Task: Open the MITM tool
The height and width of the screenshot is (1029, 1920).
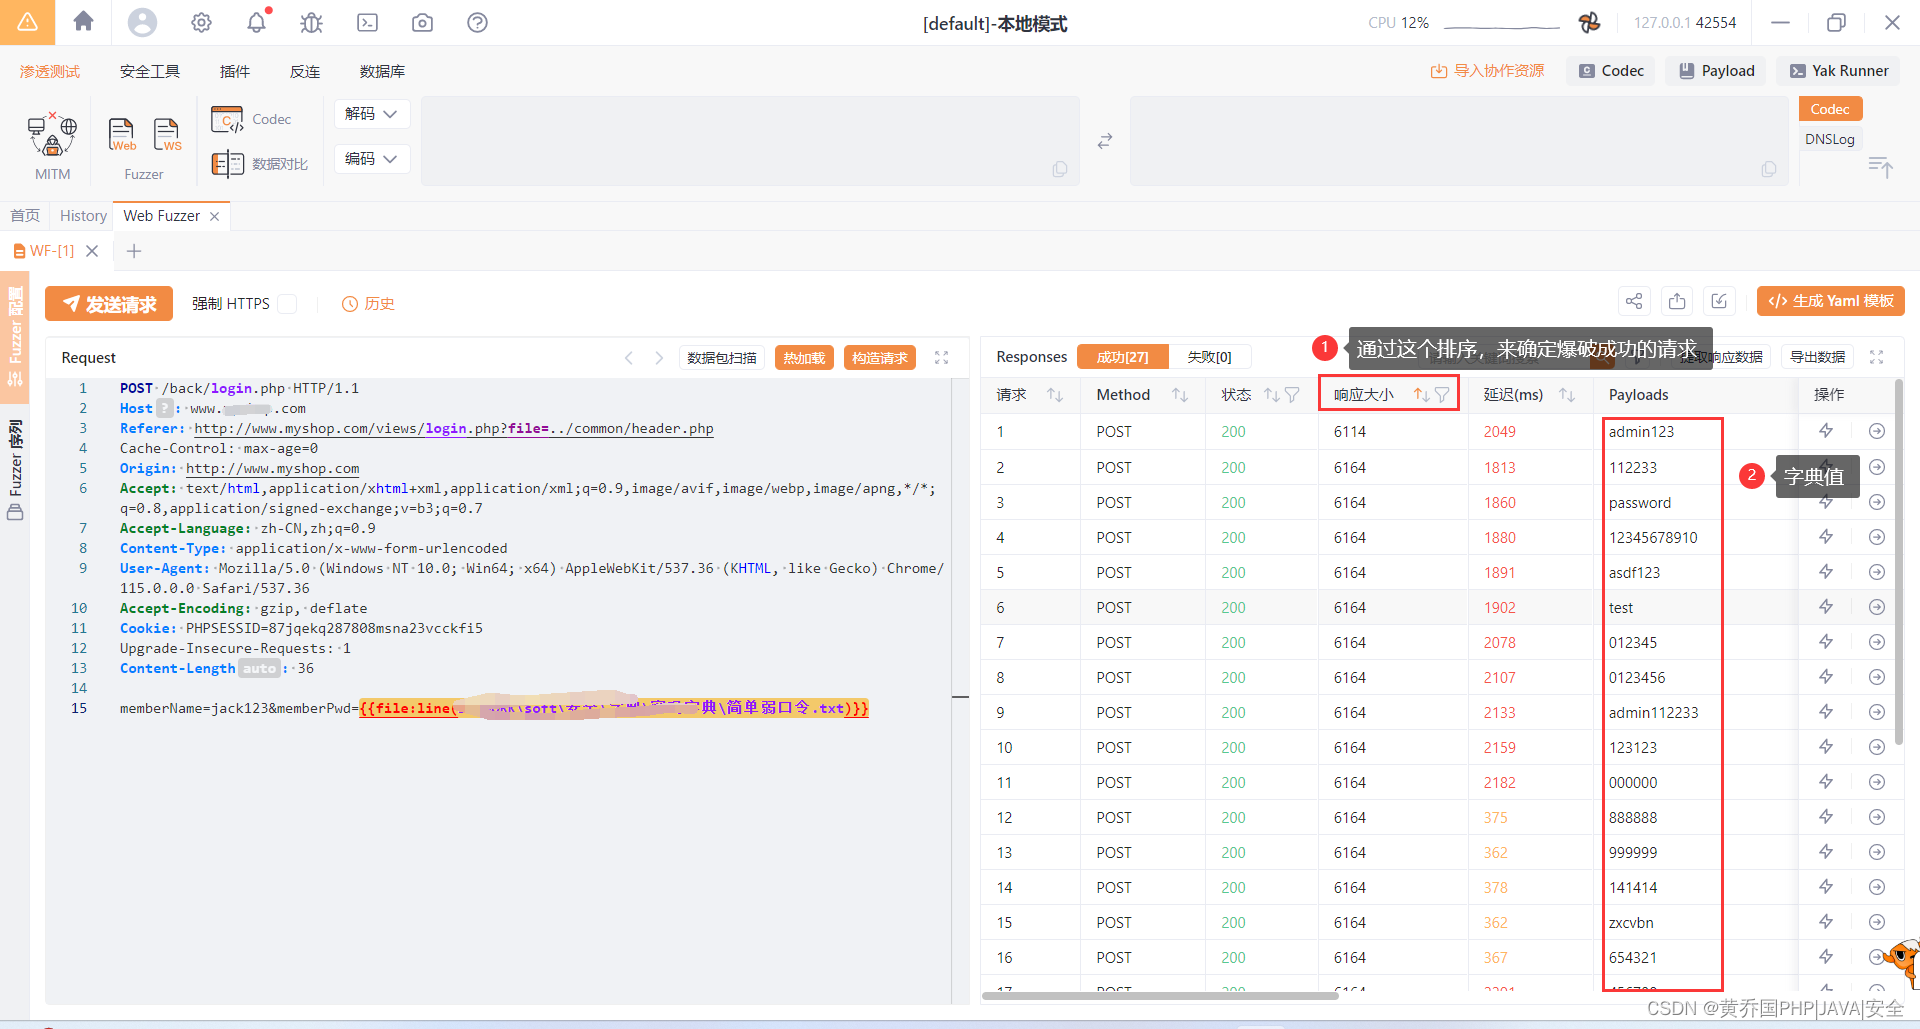Action: pyautogui.click(x=52, y=147)
